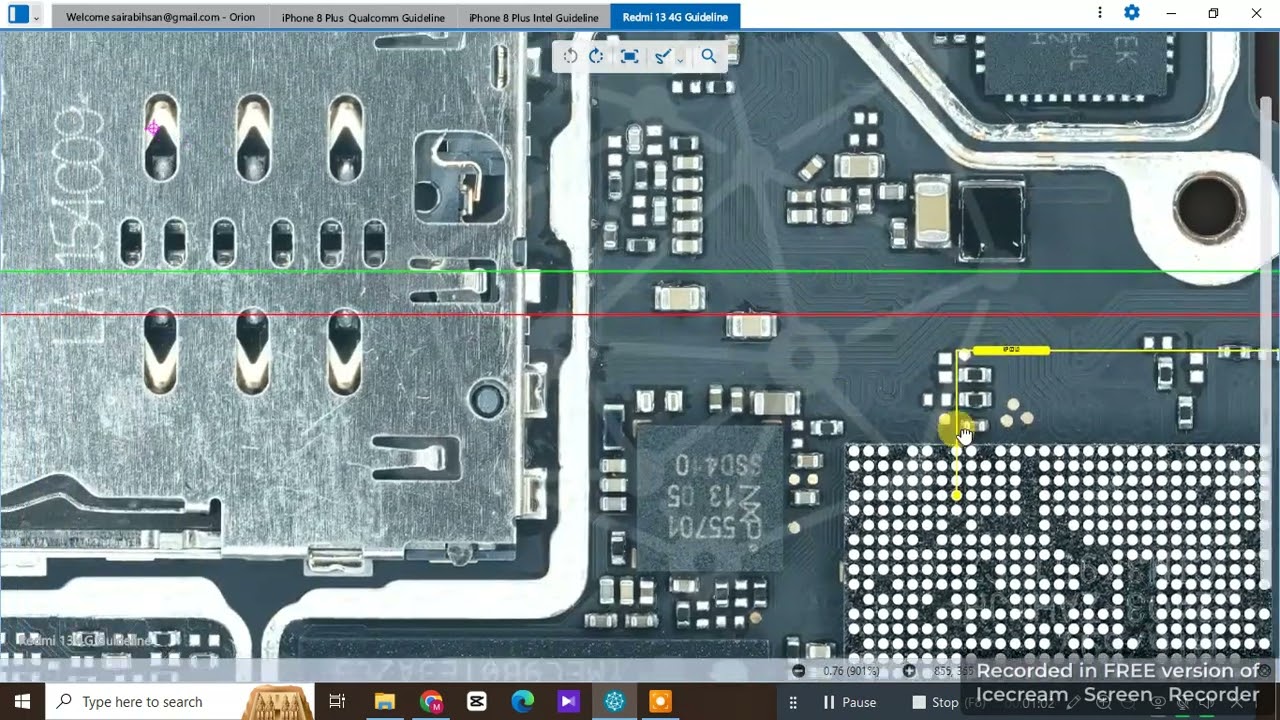Fit the board to screen
This screenshot has width=1280, height=720.
(x=629, y=56)
